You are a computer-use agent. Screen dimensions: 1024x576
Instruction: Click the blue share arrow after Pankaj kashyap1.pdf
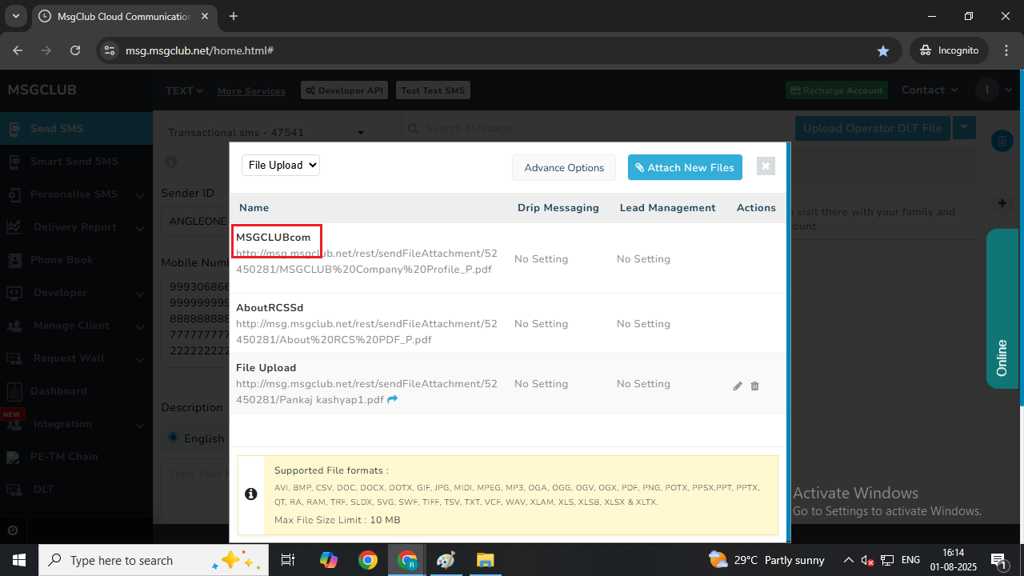pyautogui.click(x=392, y=399)
